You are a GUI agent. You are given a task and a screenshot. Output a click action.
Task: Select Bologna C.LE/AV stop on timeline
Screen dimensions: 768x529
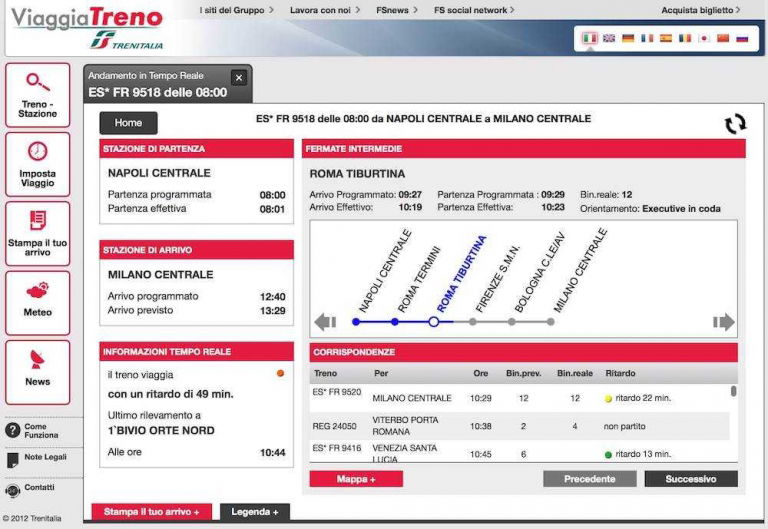click(511, 322)
